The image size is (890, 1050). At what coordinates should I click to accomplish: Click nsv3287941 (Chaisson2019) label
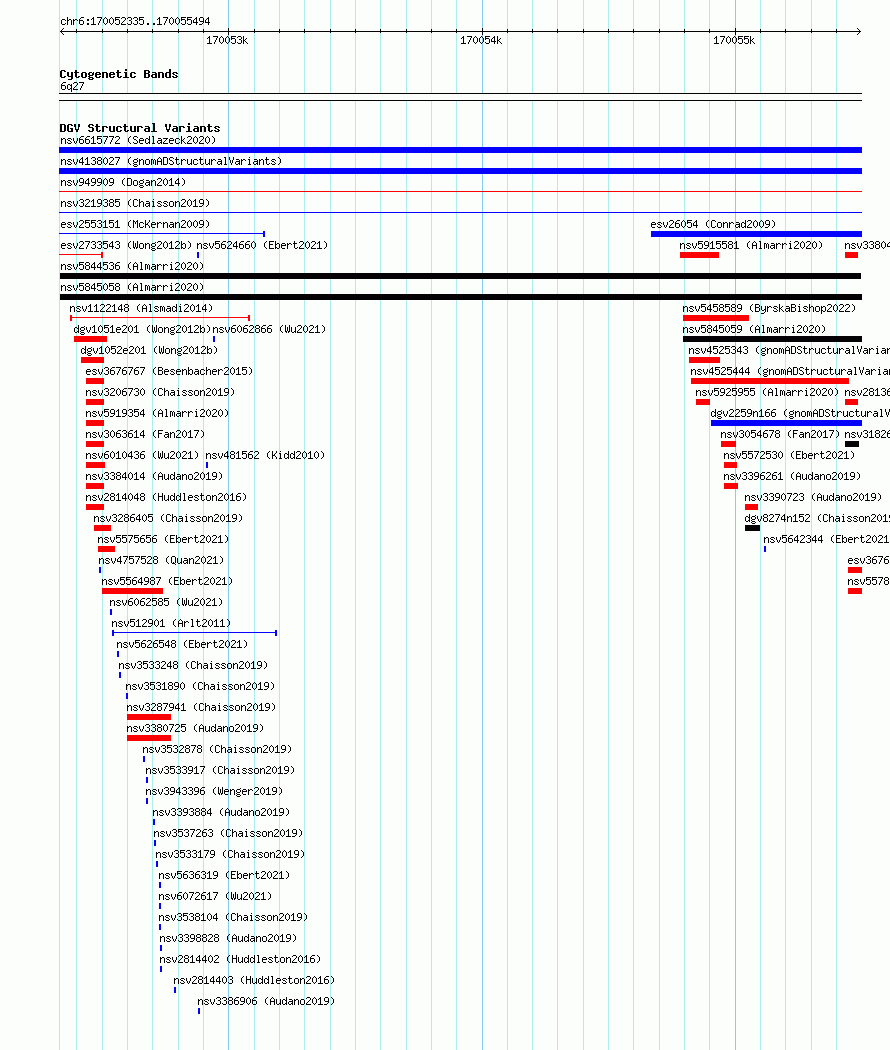click(202, 707)
